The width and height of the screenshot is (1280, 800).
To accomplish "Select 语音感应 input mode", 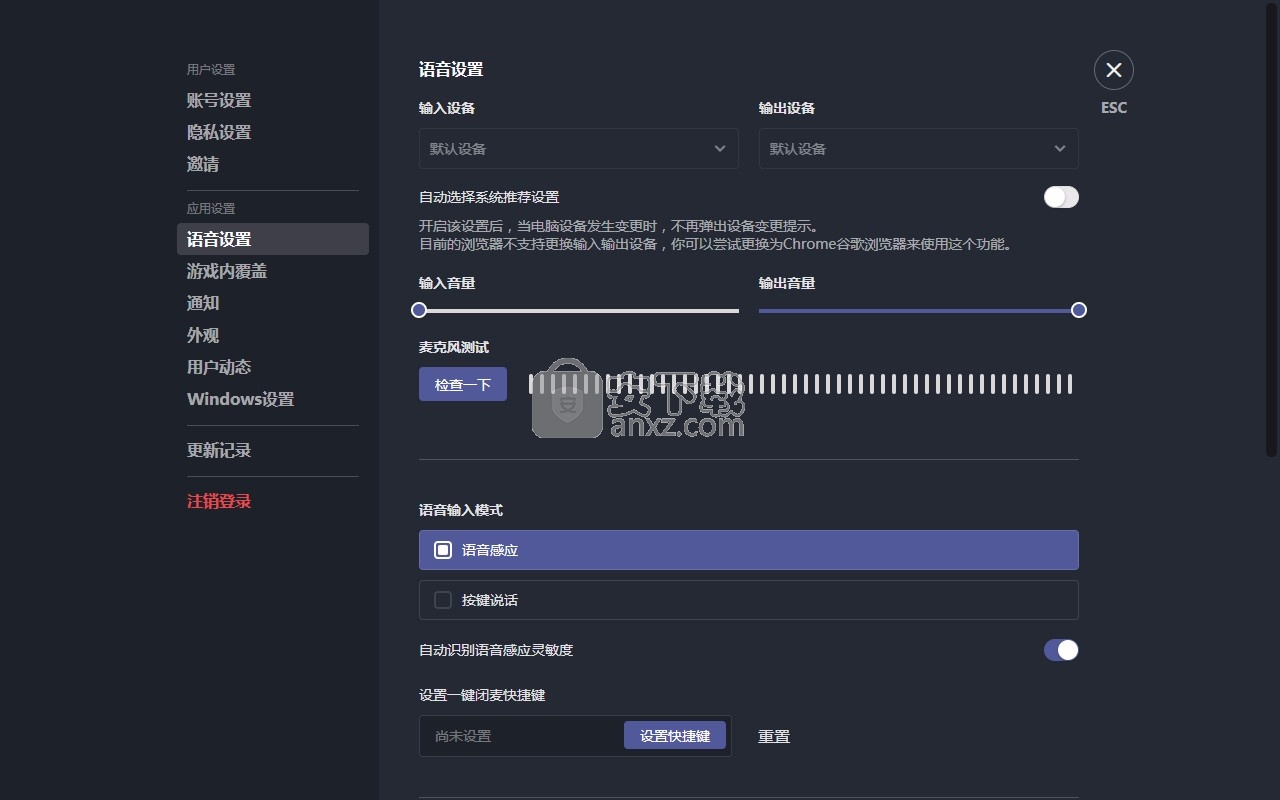I will point(749,550).
